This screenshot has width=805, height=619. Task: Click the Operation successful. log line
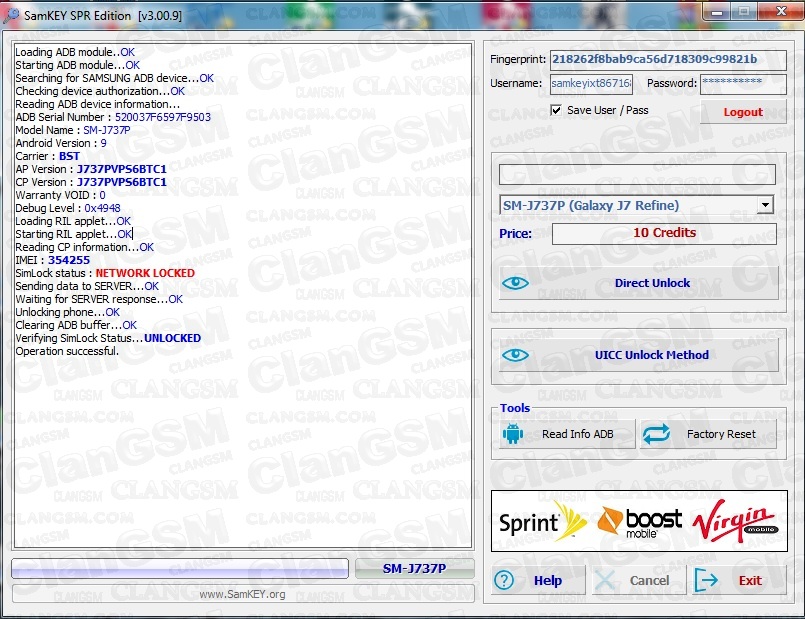pyautogui.click(x=67, y=351)
